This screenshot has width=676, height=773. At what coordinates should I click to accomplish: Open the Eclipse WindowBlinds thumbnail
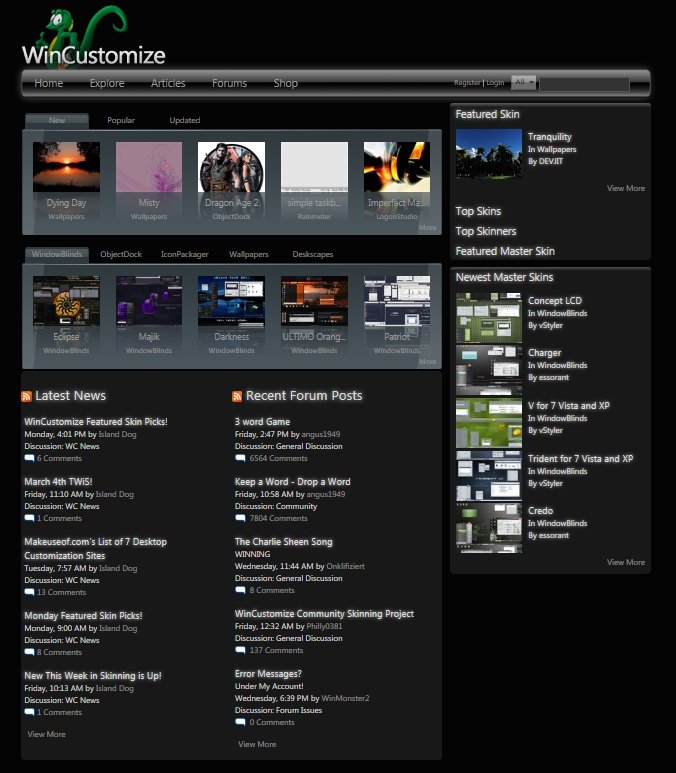coord(66,301)
